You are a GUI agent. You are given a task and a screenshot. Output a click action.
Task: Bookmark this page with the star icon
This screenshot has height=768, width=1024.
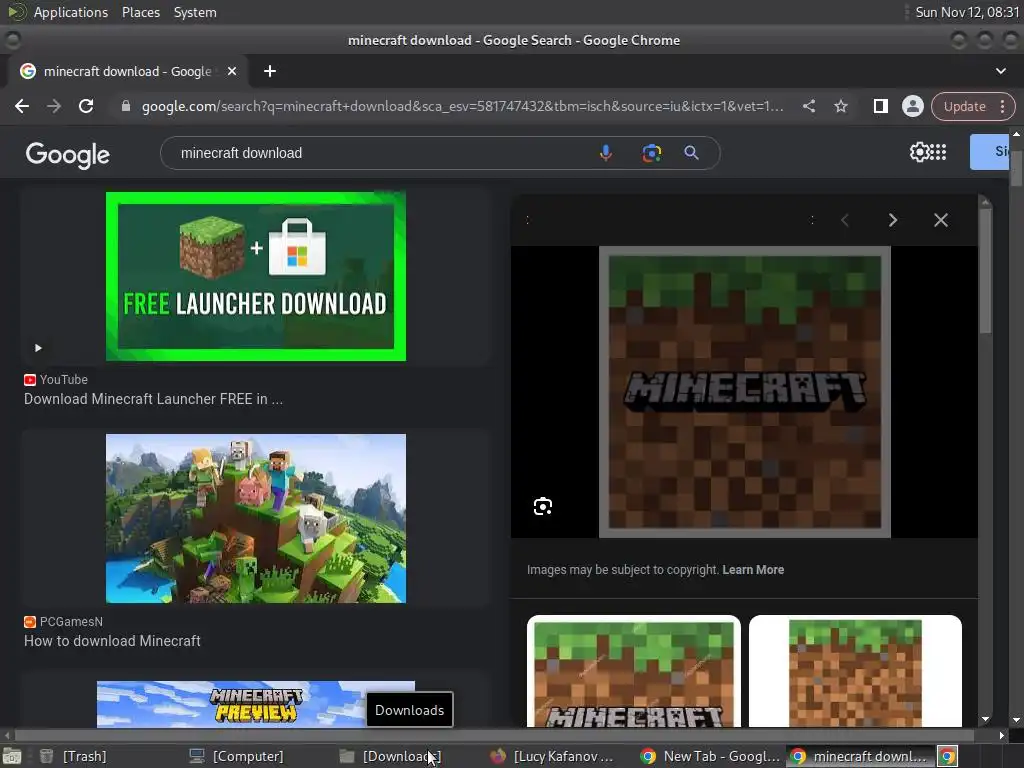tap(840, 106)
